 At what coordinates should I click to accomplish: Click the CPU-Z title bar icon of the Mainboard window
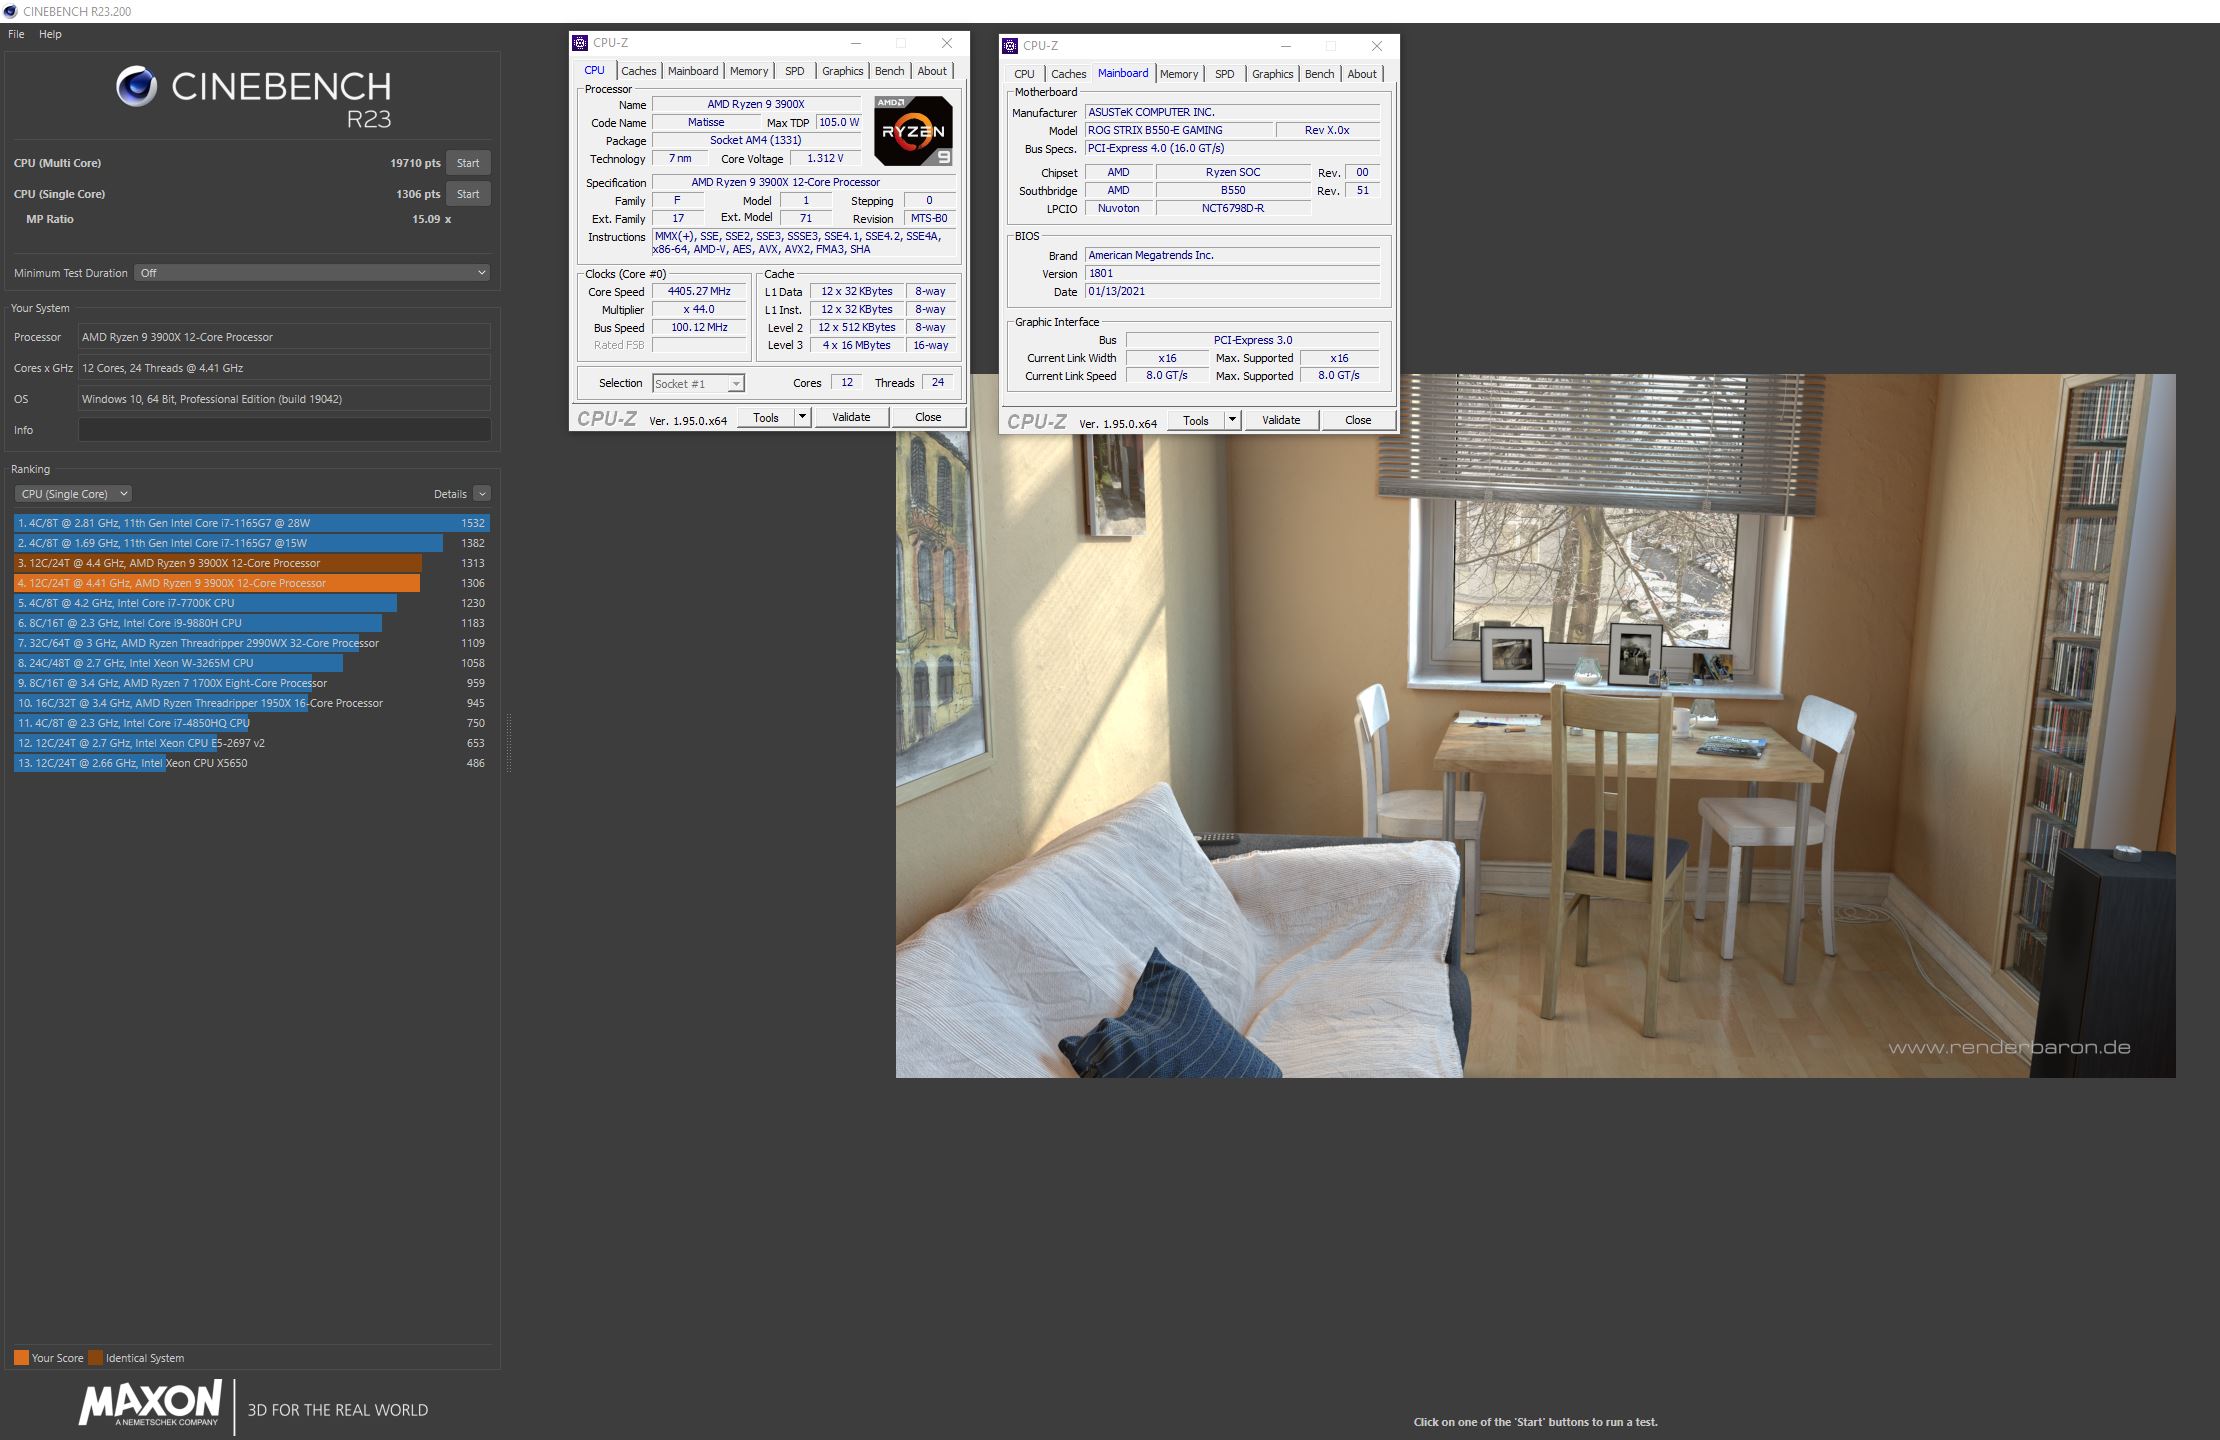pyautogui.click(x=1010, y=46)
